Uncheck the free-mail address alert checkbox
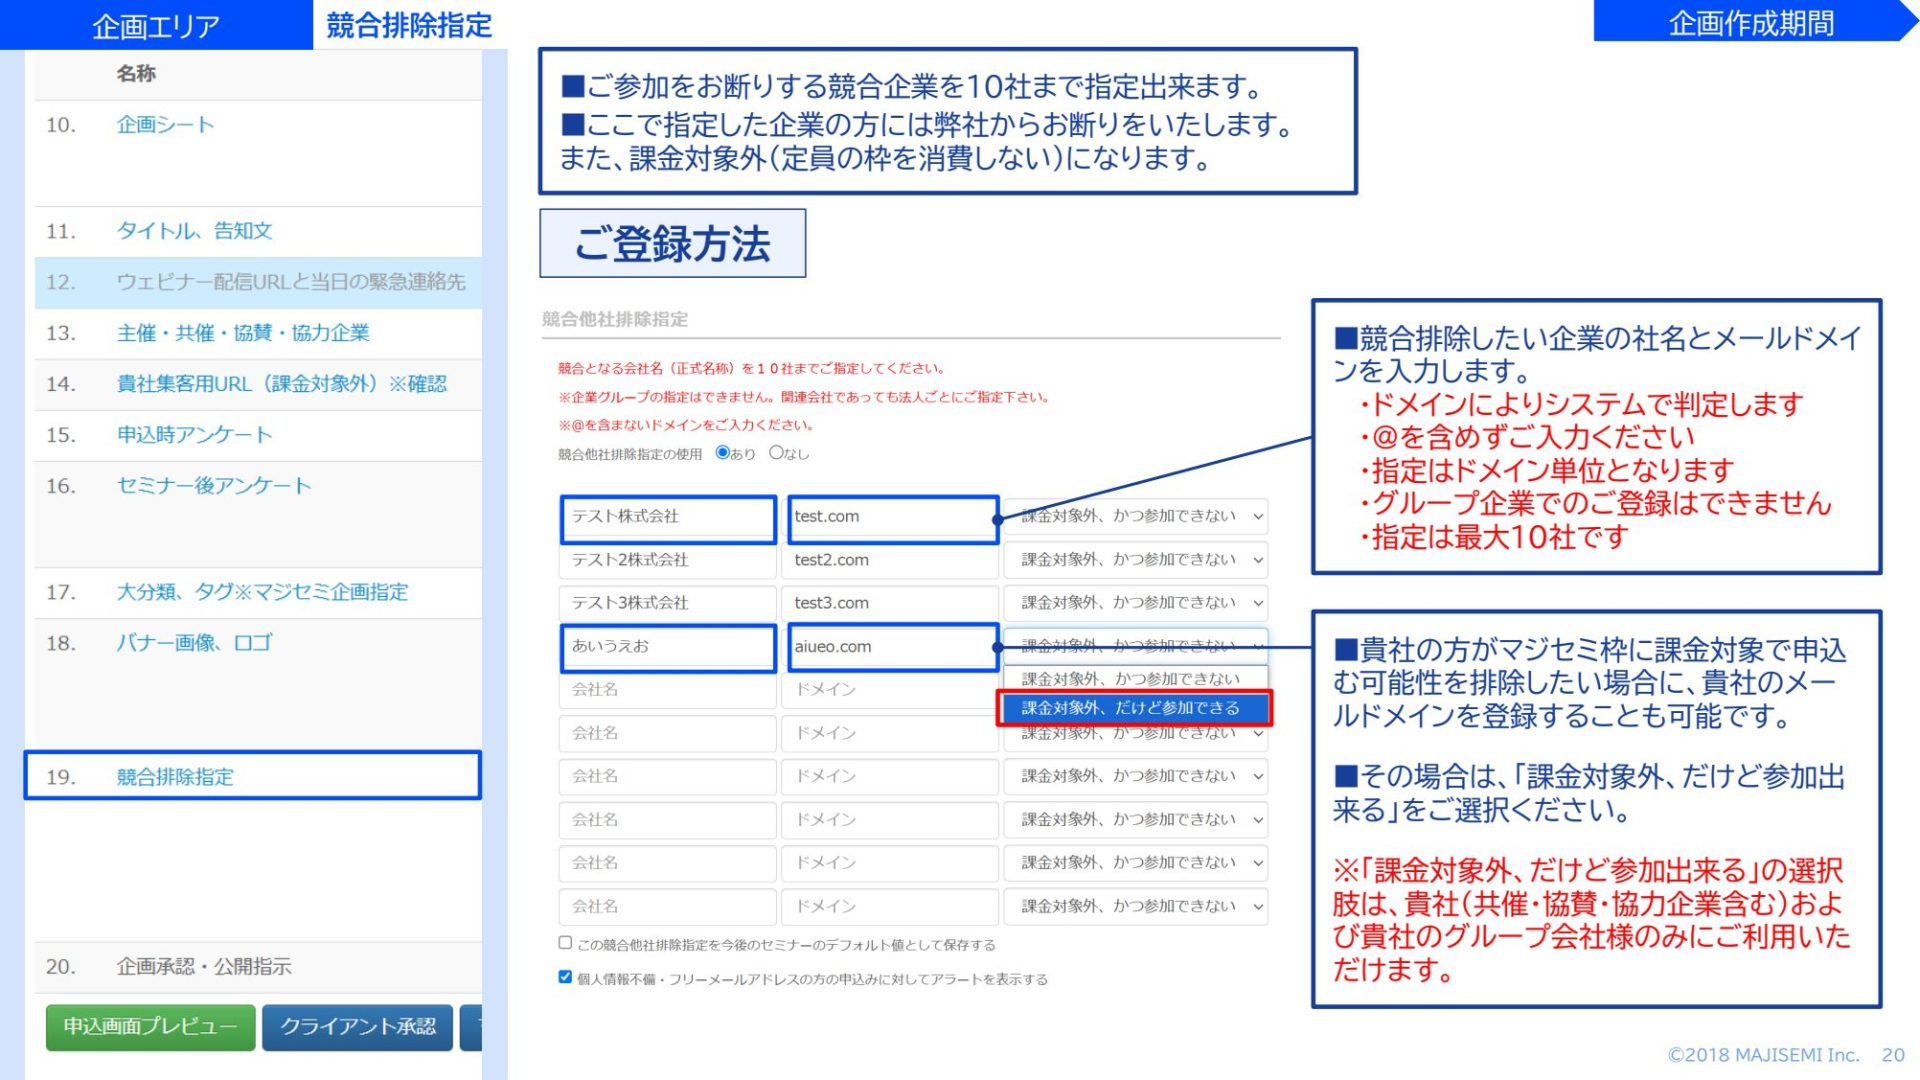1920x1080 pixels. coord(565,977)
